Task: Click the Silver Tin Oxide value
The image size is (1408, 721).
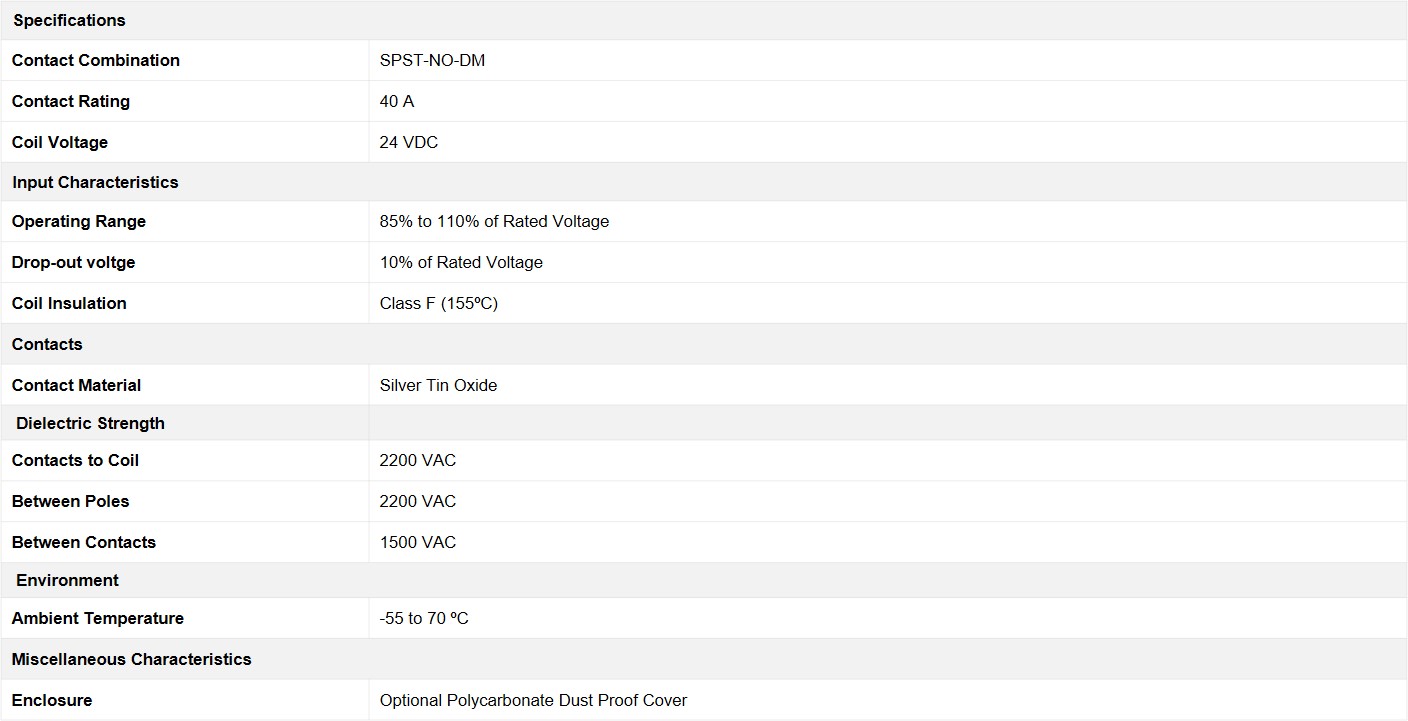Action: (x=438, y=385)
